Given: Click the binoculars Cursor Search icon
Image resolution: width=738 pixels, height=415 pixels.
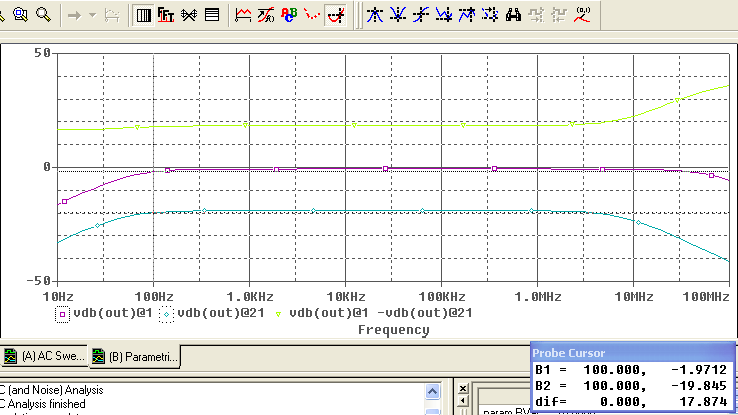Looking at the screenshot, I should coord(513,15).
